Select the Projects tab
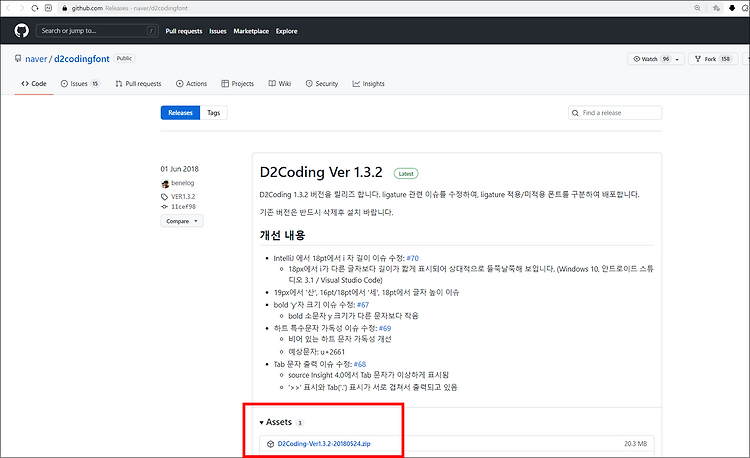The height and width of the screenshot is (458, 750). [238, 84]
